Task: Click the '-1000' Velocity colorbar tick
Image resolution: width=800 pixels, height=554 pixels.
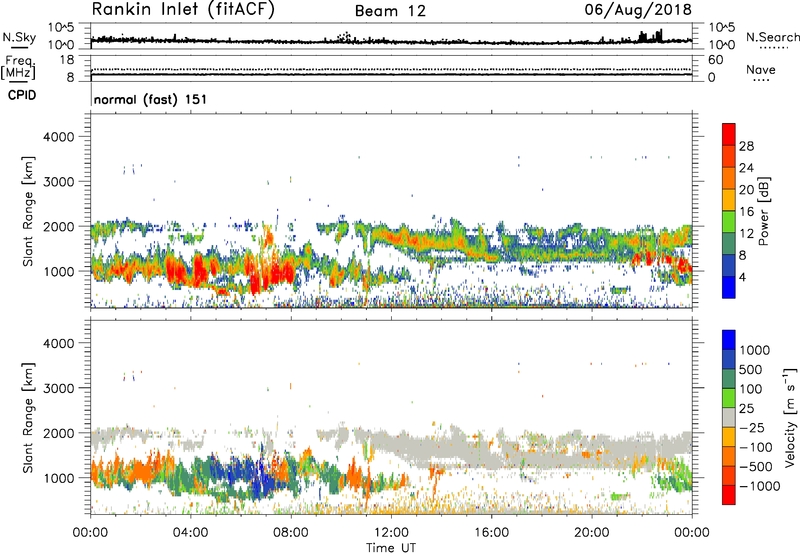Action: point(759,486)
